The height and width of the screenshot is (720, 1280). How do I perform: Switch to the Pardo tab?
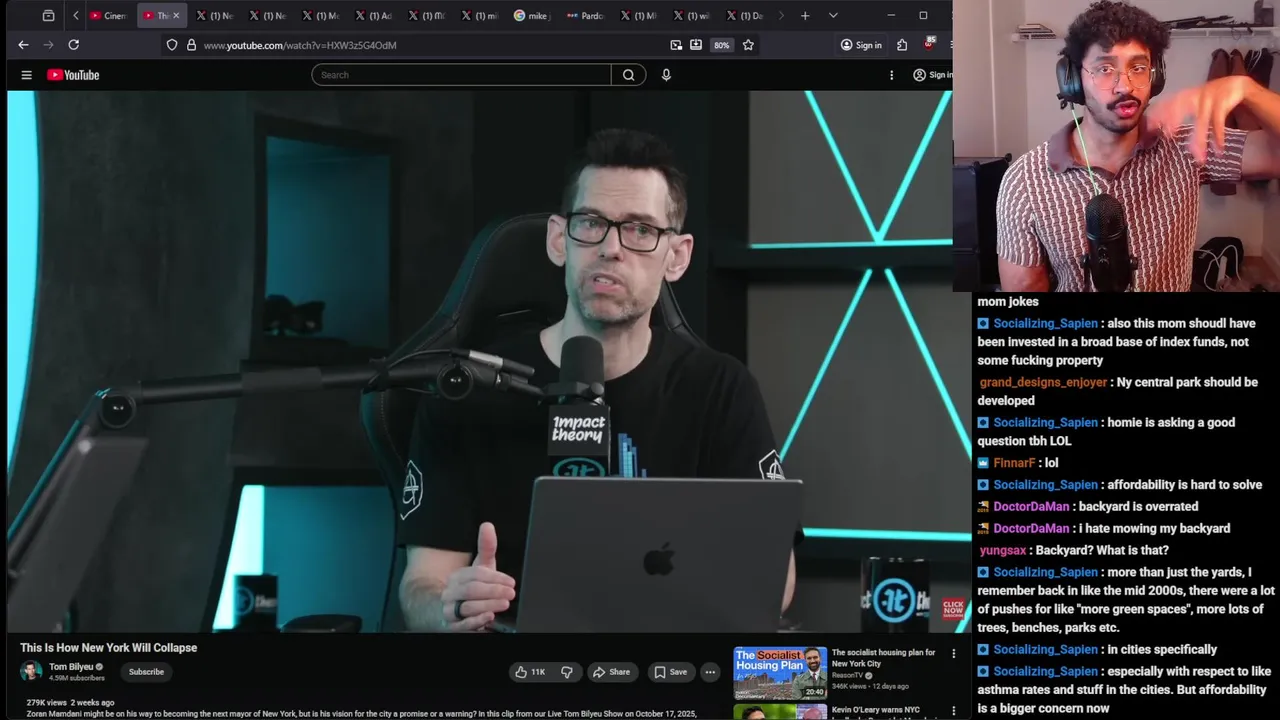[x=585, y=16]
